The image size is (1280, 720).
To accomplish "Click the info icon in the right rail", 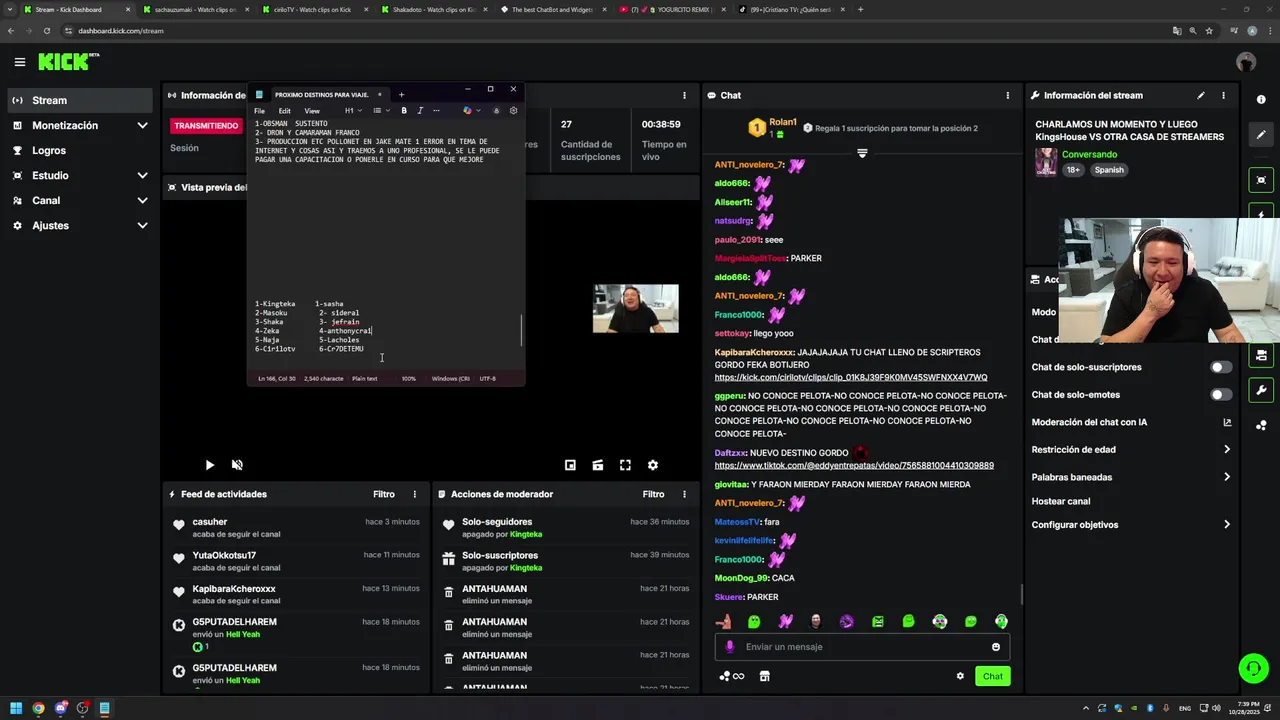I will coord(1261,99).
